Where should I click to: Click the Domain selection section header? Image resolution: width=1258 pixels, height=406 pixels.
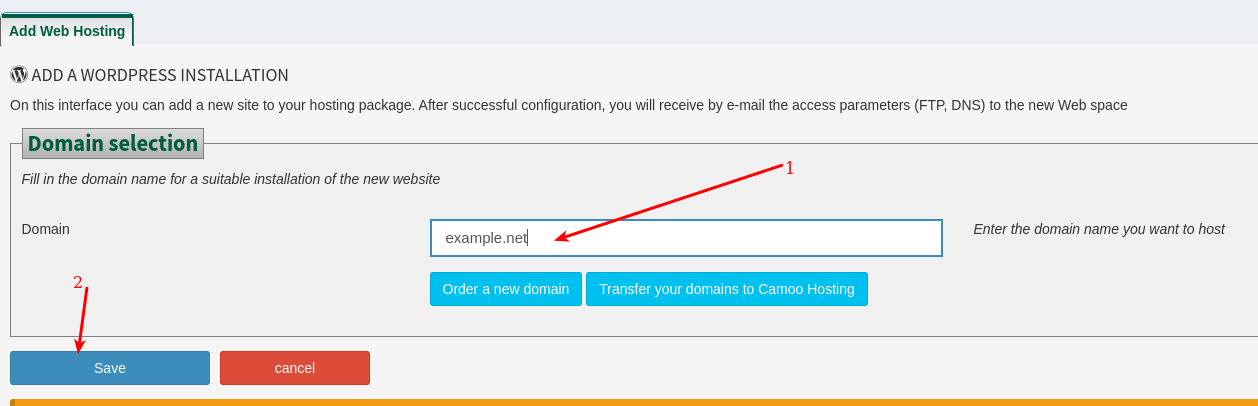click(113, 143)
